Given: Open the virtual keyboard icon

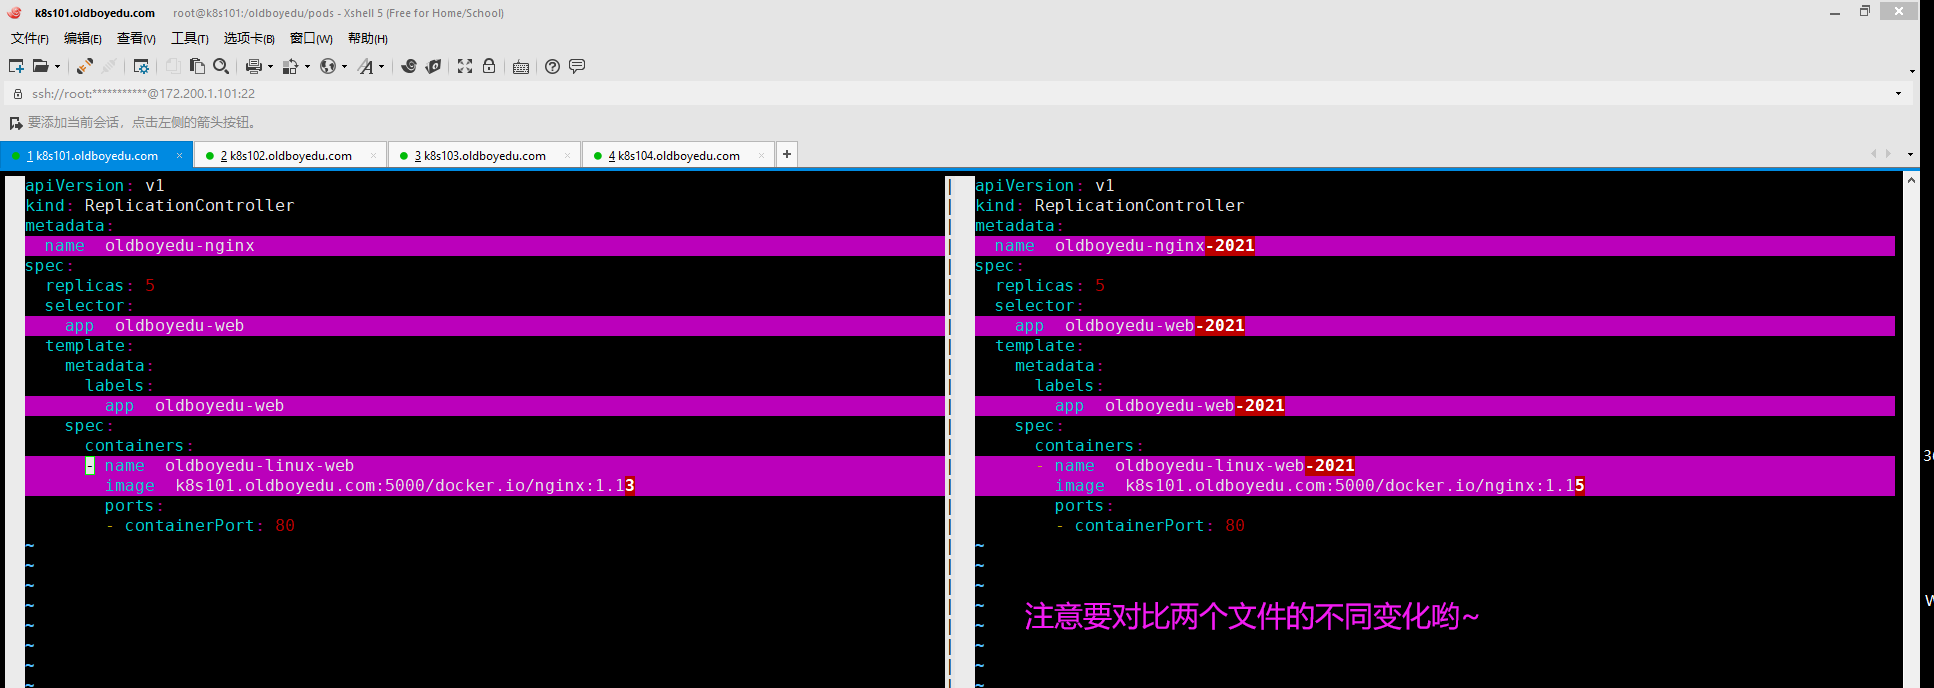Looking at the screenshot, I should pos(521,67).
